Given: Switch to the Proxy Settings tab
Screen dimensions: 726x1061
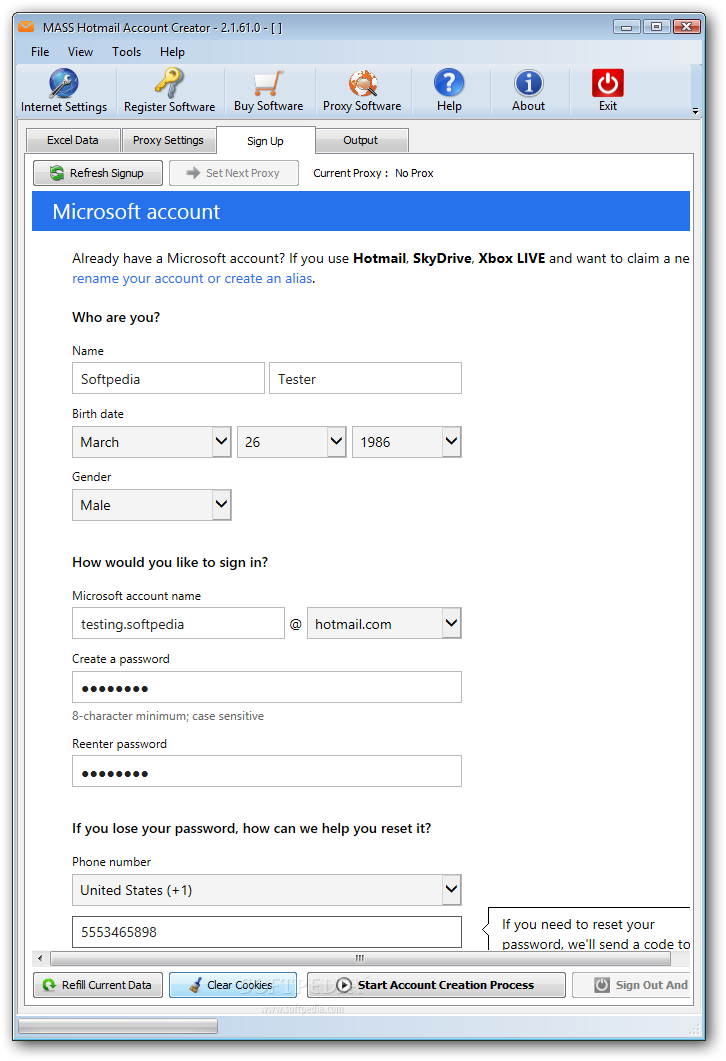Looking at the screenshot, I should click(x=168, y=140).
